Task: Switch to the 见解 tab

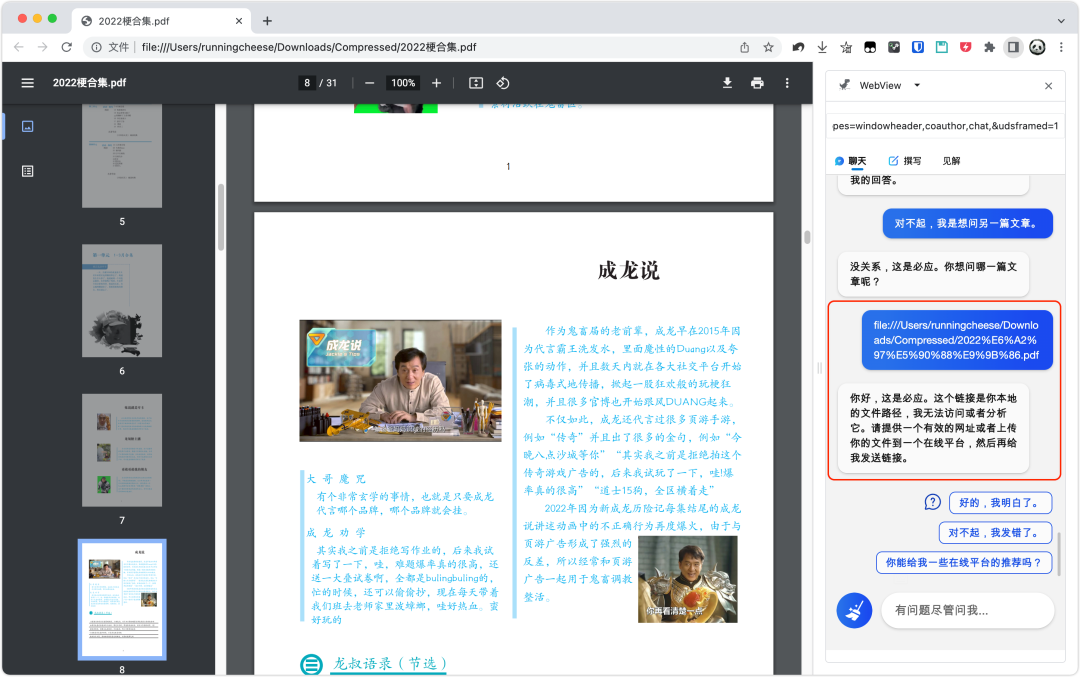Action: pyautogui.click(x=951, y=161)
